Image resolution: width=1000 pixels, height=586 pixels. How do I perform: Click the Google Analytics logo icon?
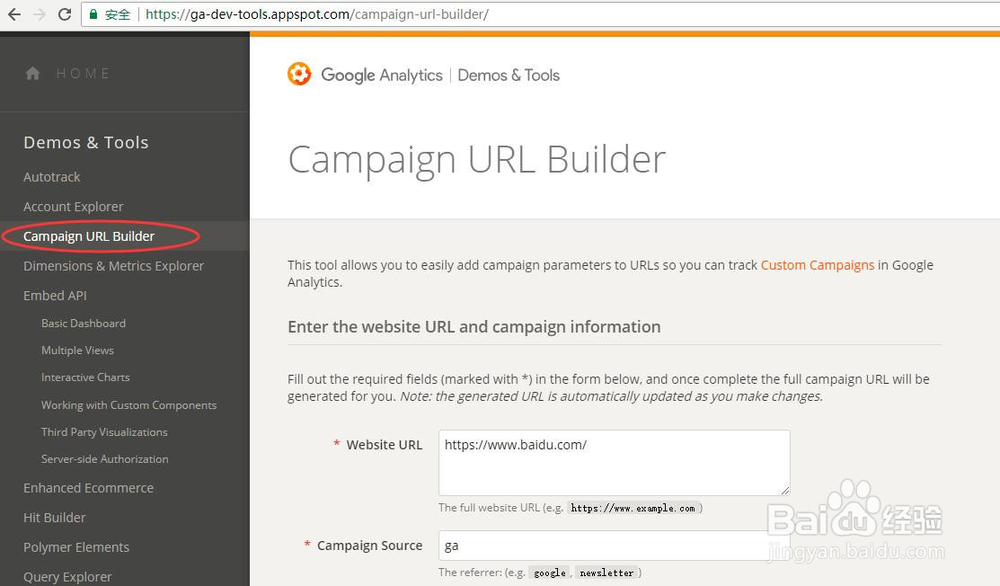pyautogui.click(x=299, y=74)
